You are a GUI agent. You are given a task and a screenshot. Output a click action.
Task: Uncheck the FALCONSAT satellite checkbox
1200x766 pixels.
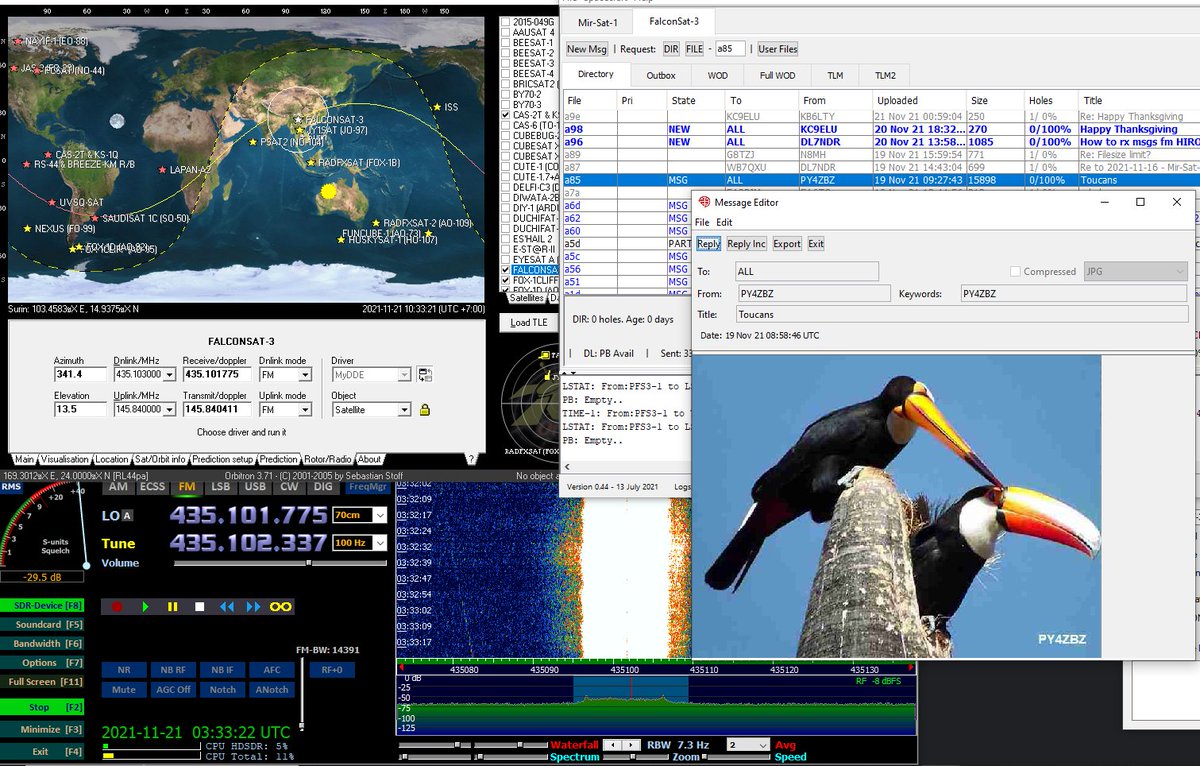coord(505,270)
